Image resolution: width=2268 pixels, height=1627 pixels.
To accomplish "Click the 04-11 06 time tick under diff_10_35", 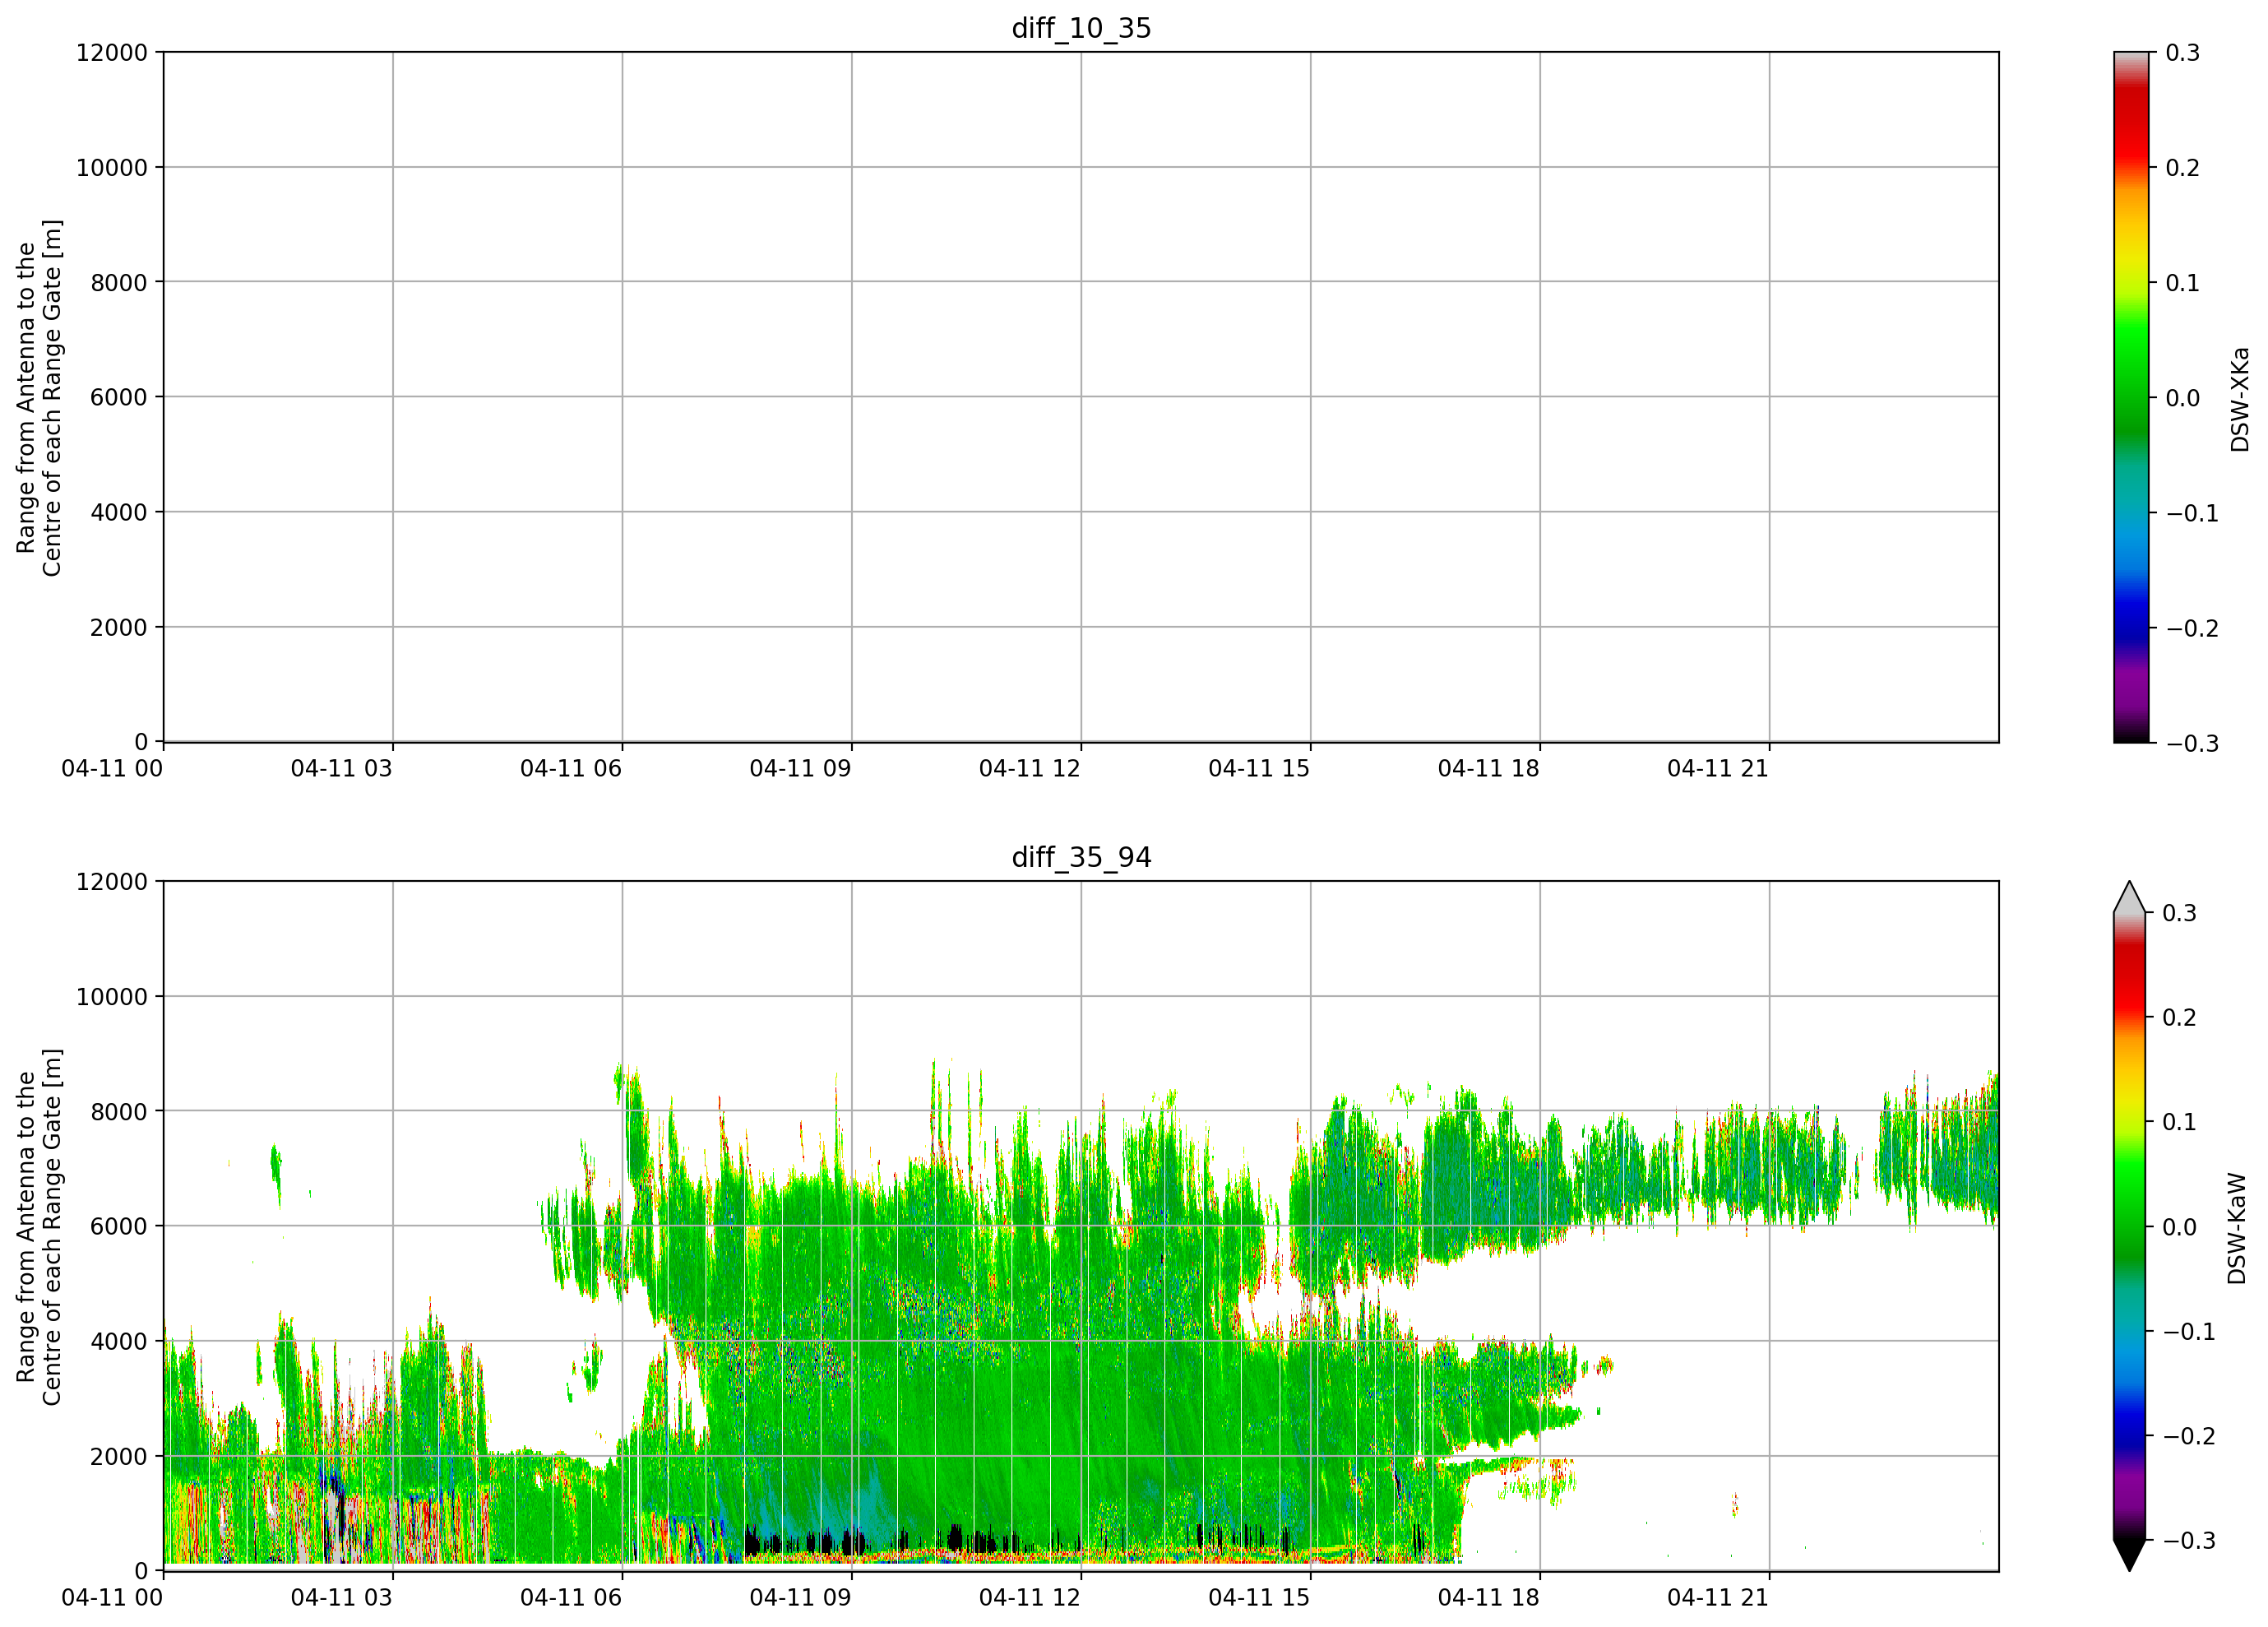I will click(571, 769).
